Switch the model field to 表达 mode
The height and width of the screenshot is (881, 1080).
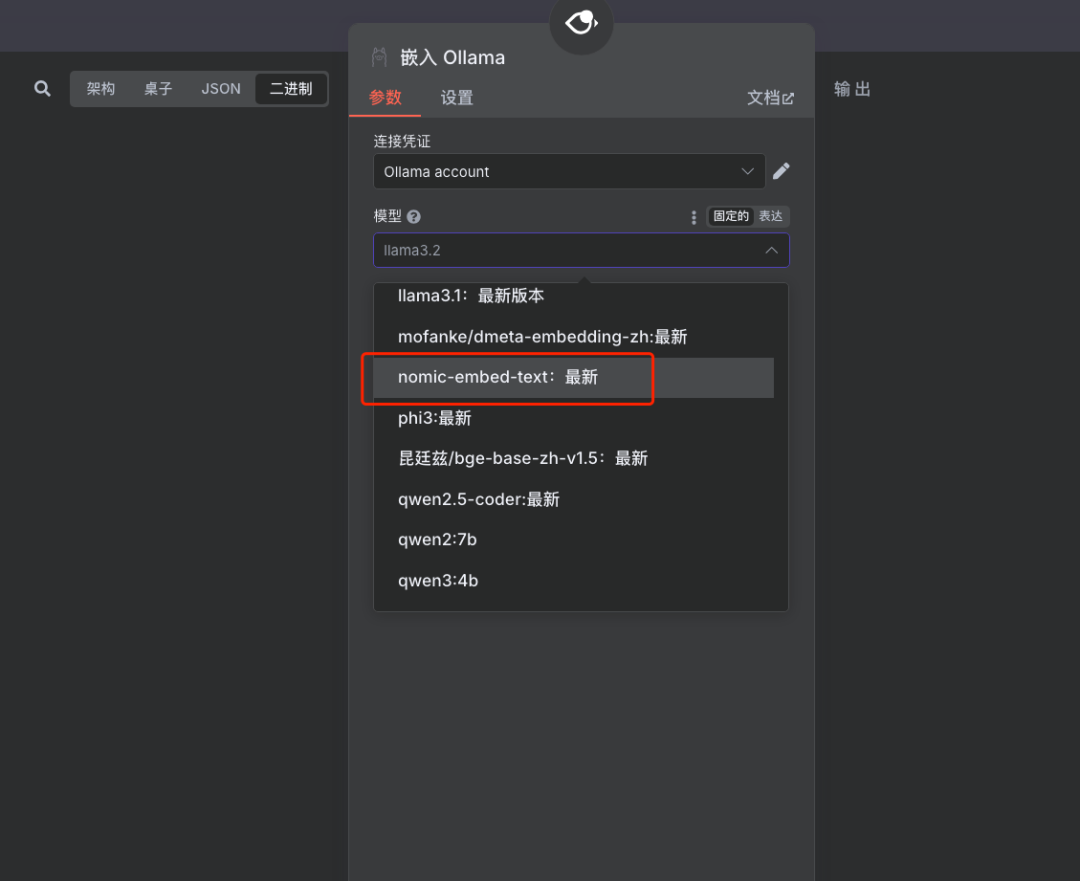(x=770, y=216)
